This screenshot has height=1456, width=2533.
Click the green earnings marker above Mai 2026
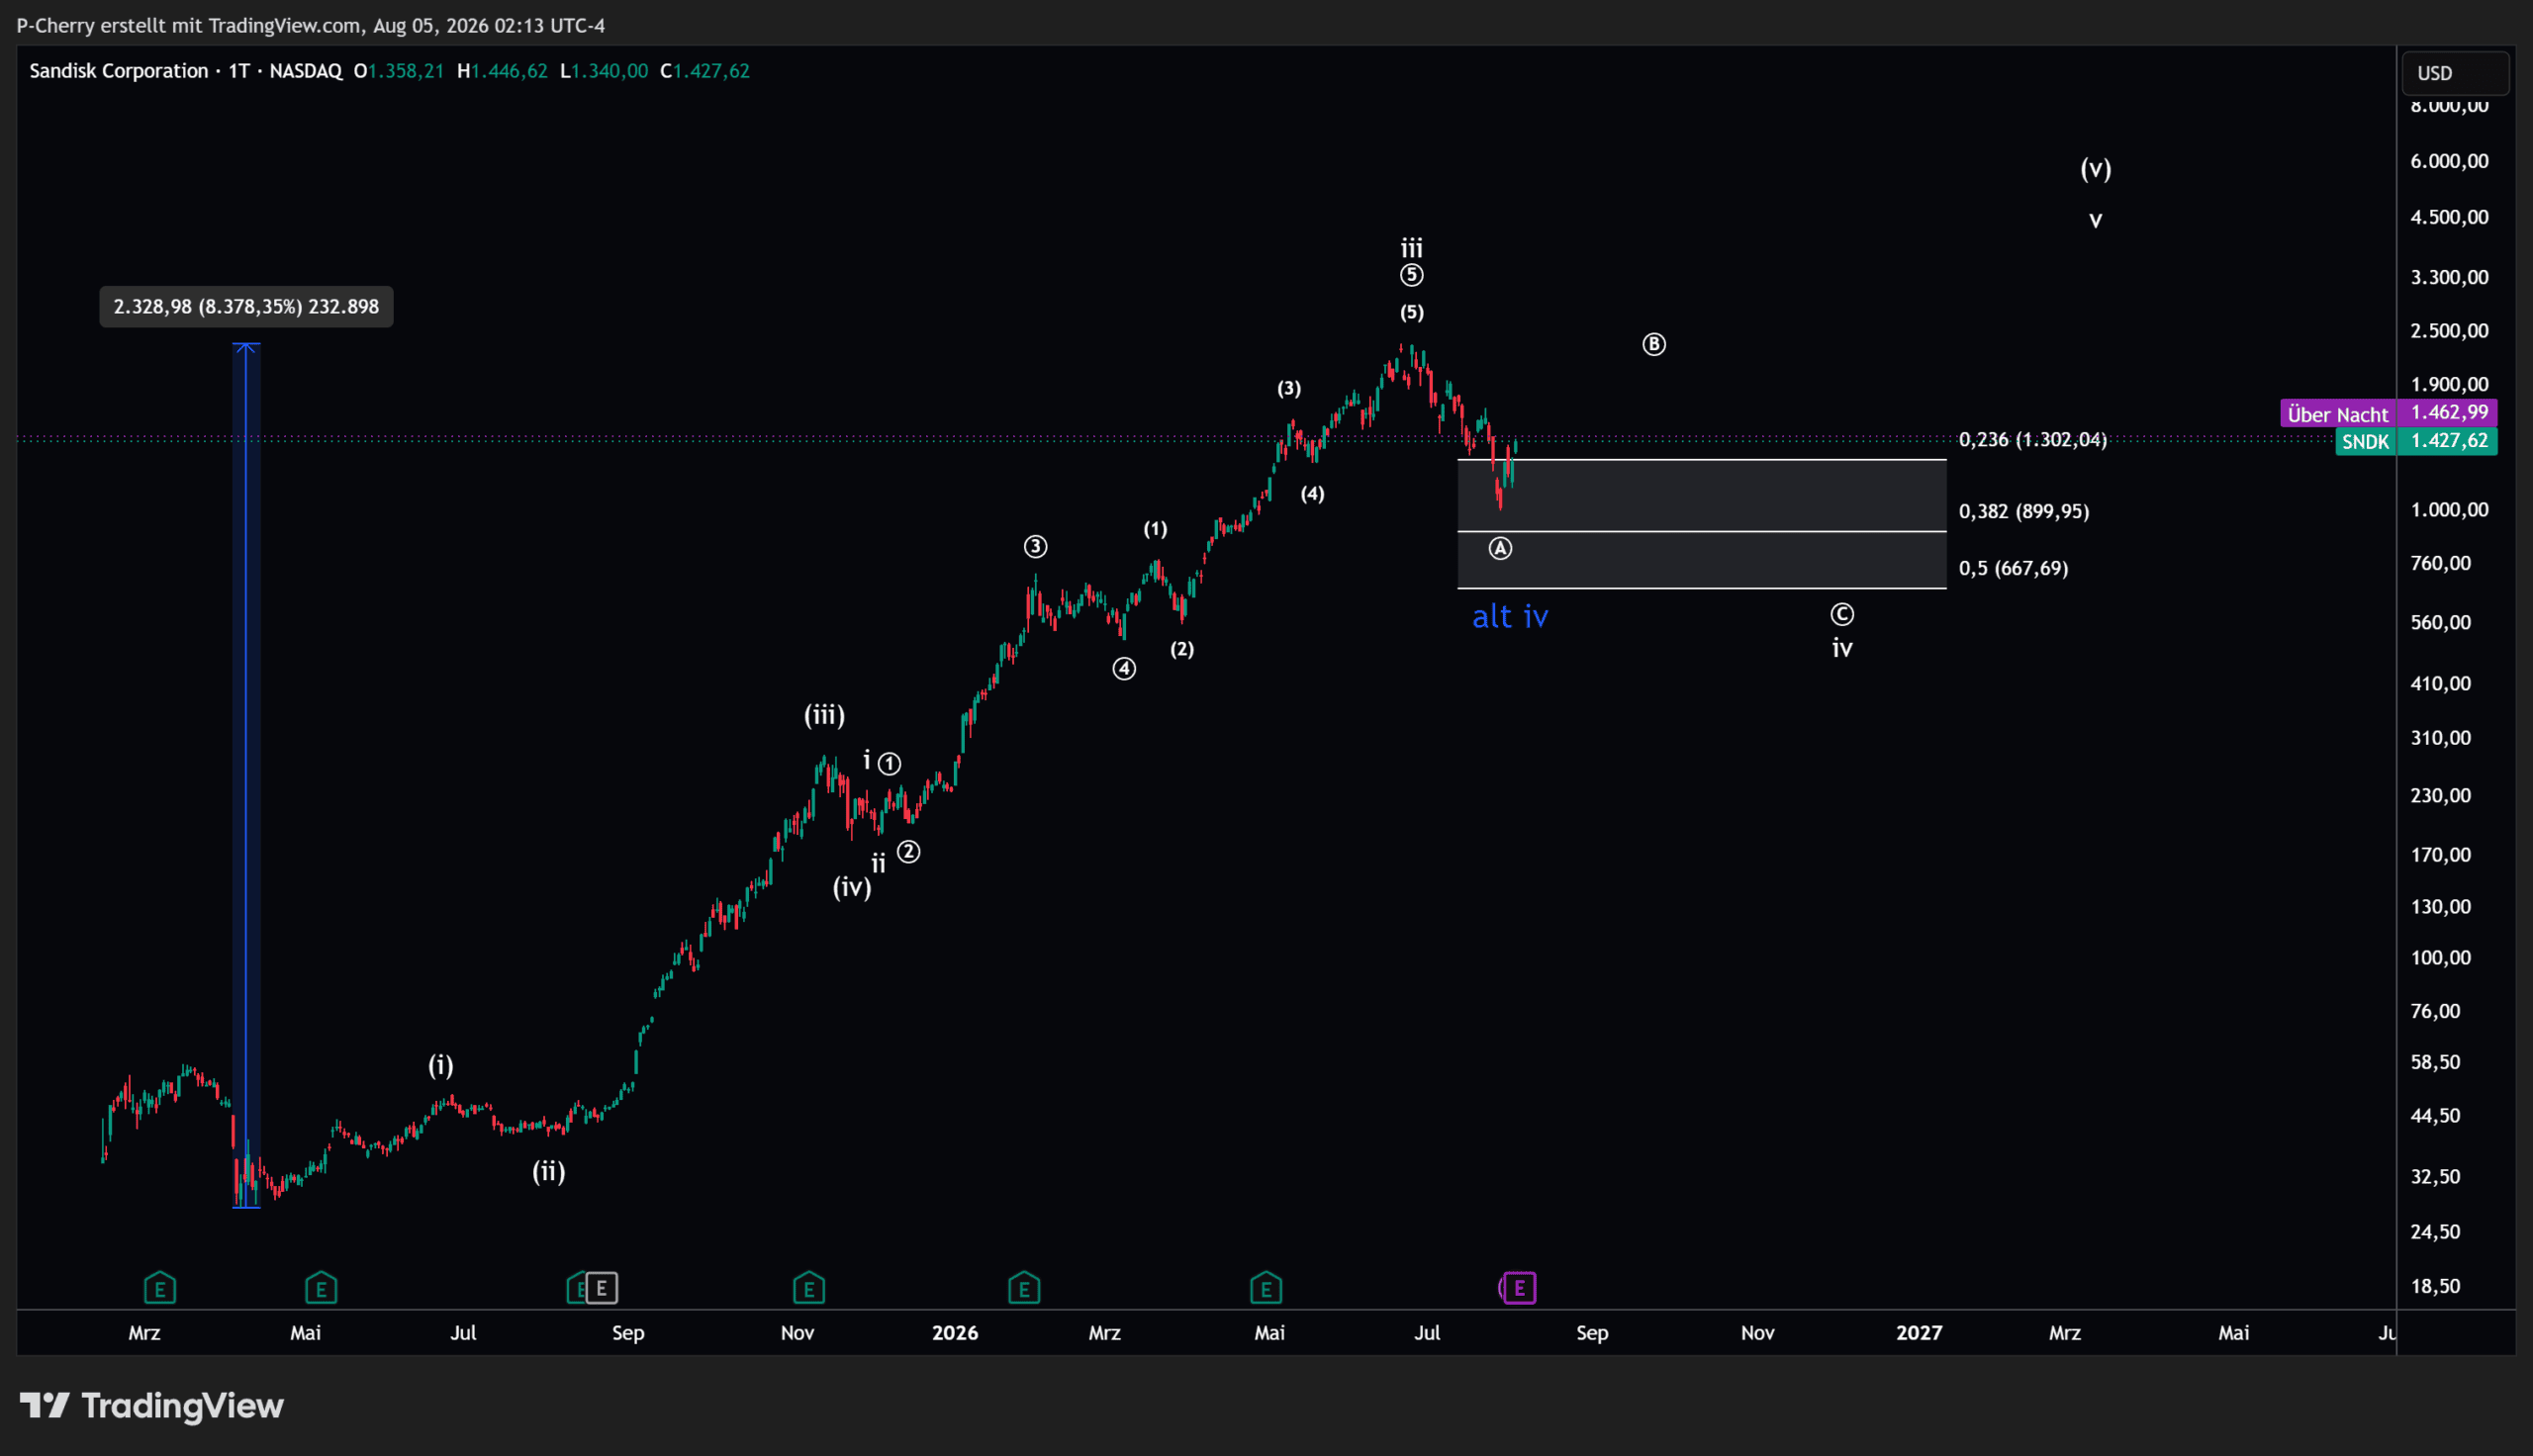pos(1266,1288)
